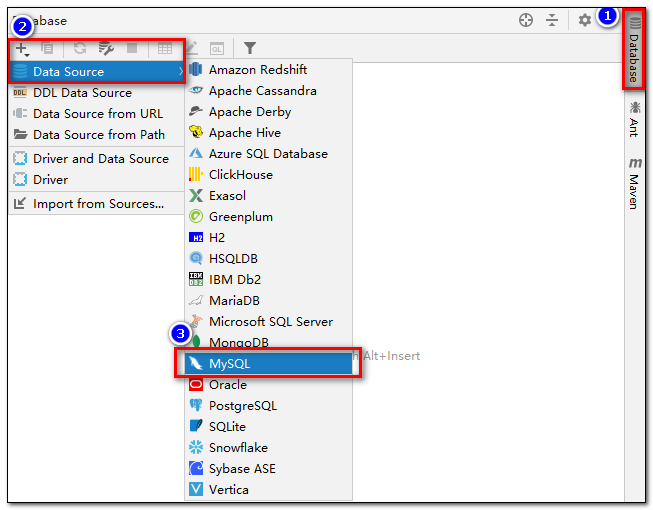Click the Apache Hive bee icon

click(196, 132)
